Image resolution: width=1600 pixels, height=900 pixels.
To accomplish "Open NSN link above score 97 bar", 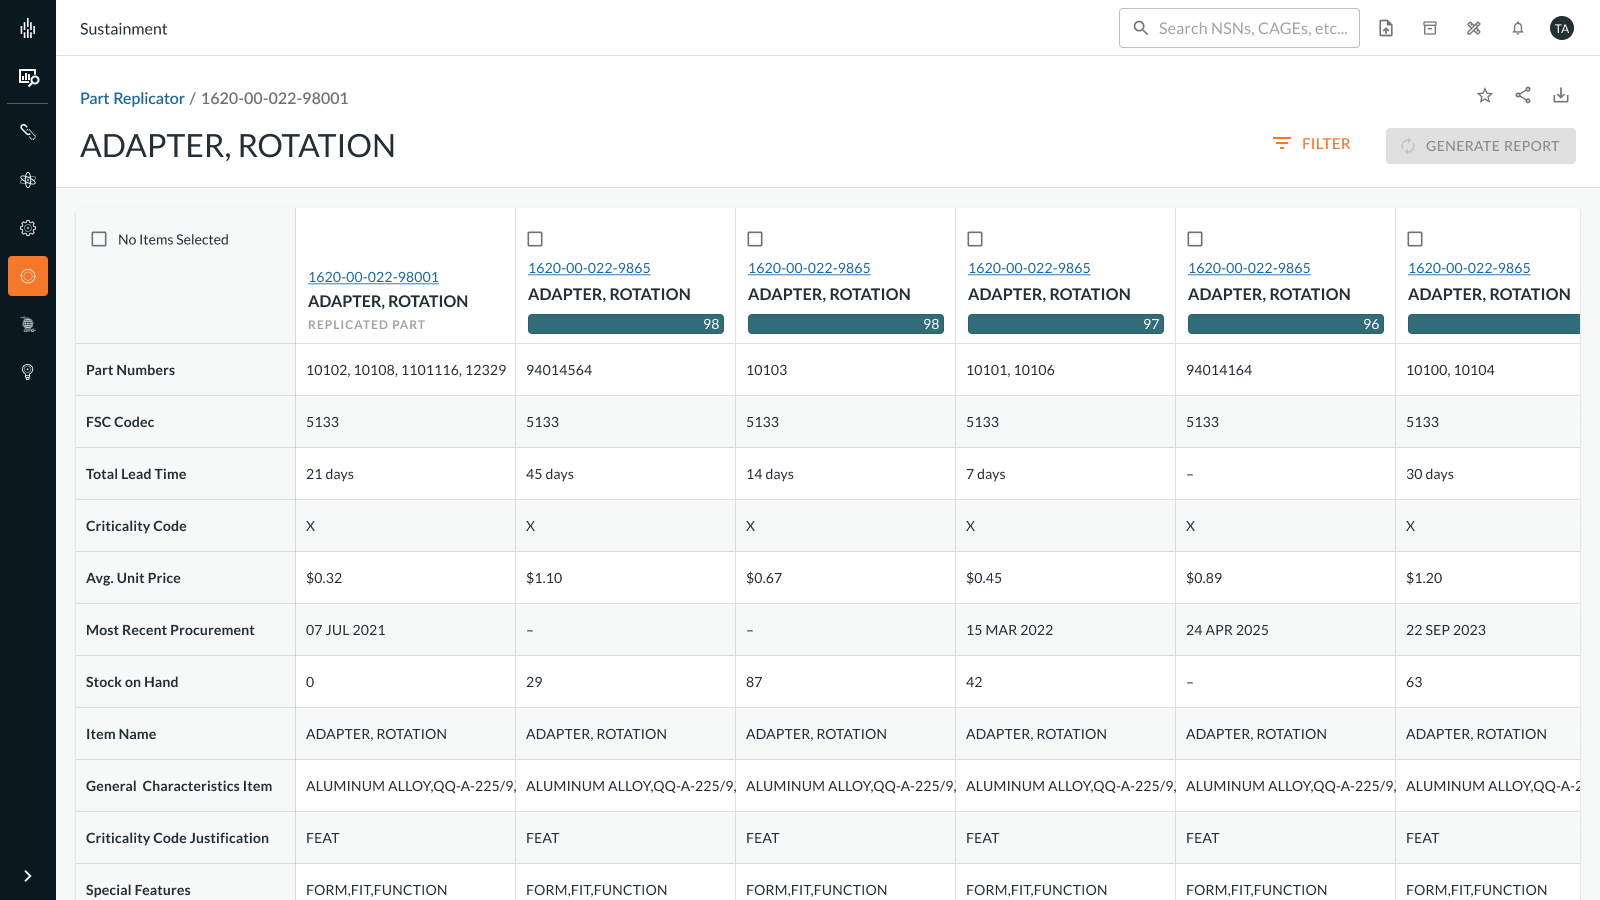I will pyautogui.click(x=1029, y=268).
